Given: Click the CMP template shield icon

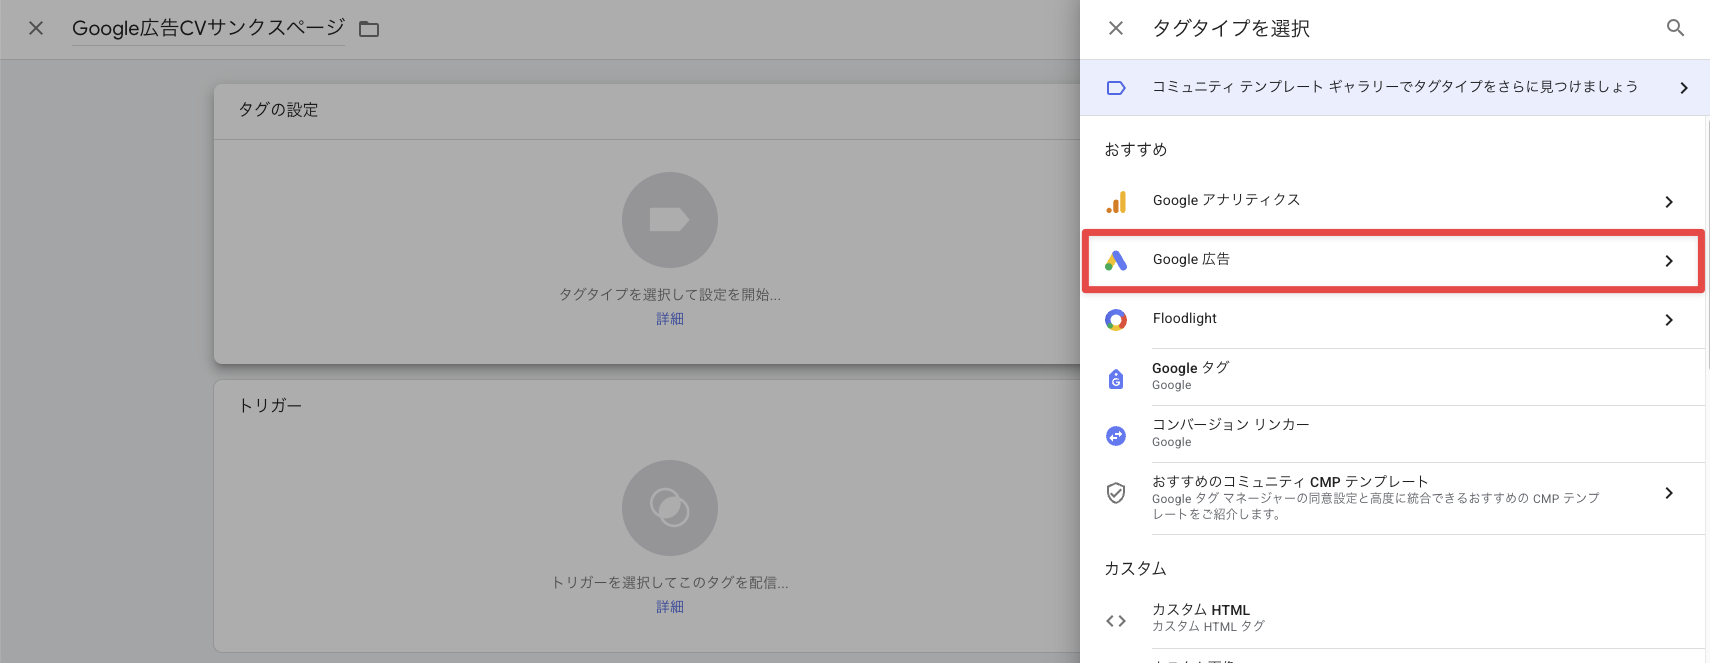Looking at the screenshot, I should pyautogui.click(x=1116, y=493).
